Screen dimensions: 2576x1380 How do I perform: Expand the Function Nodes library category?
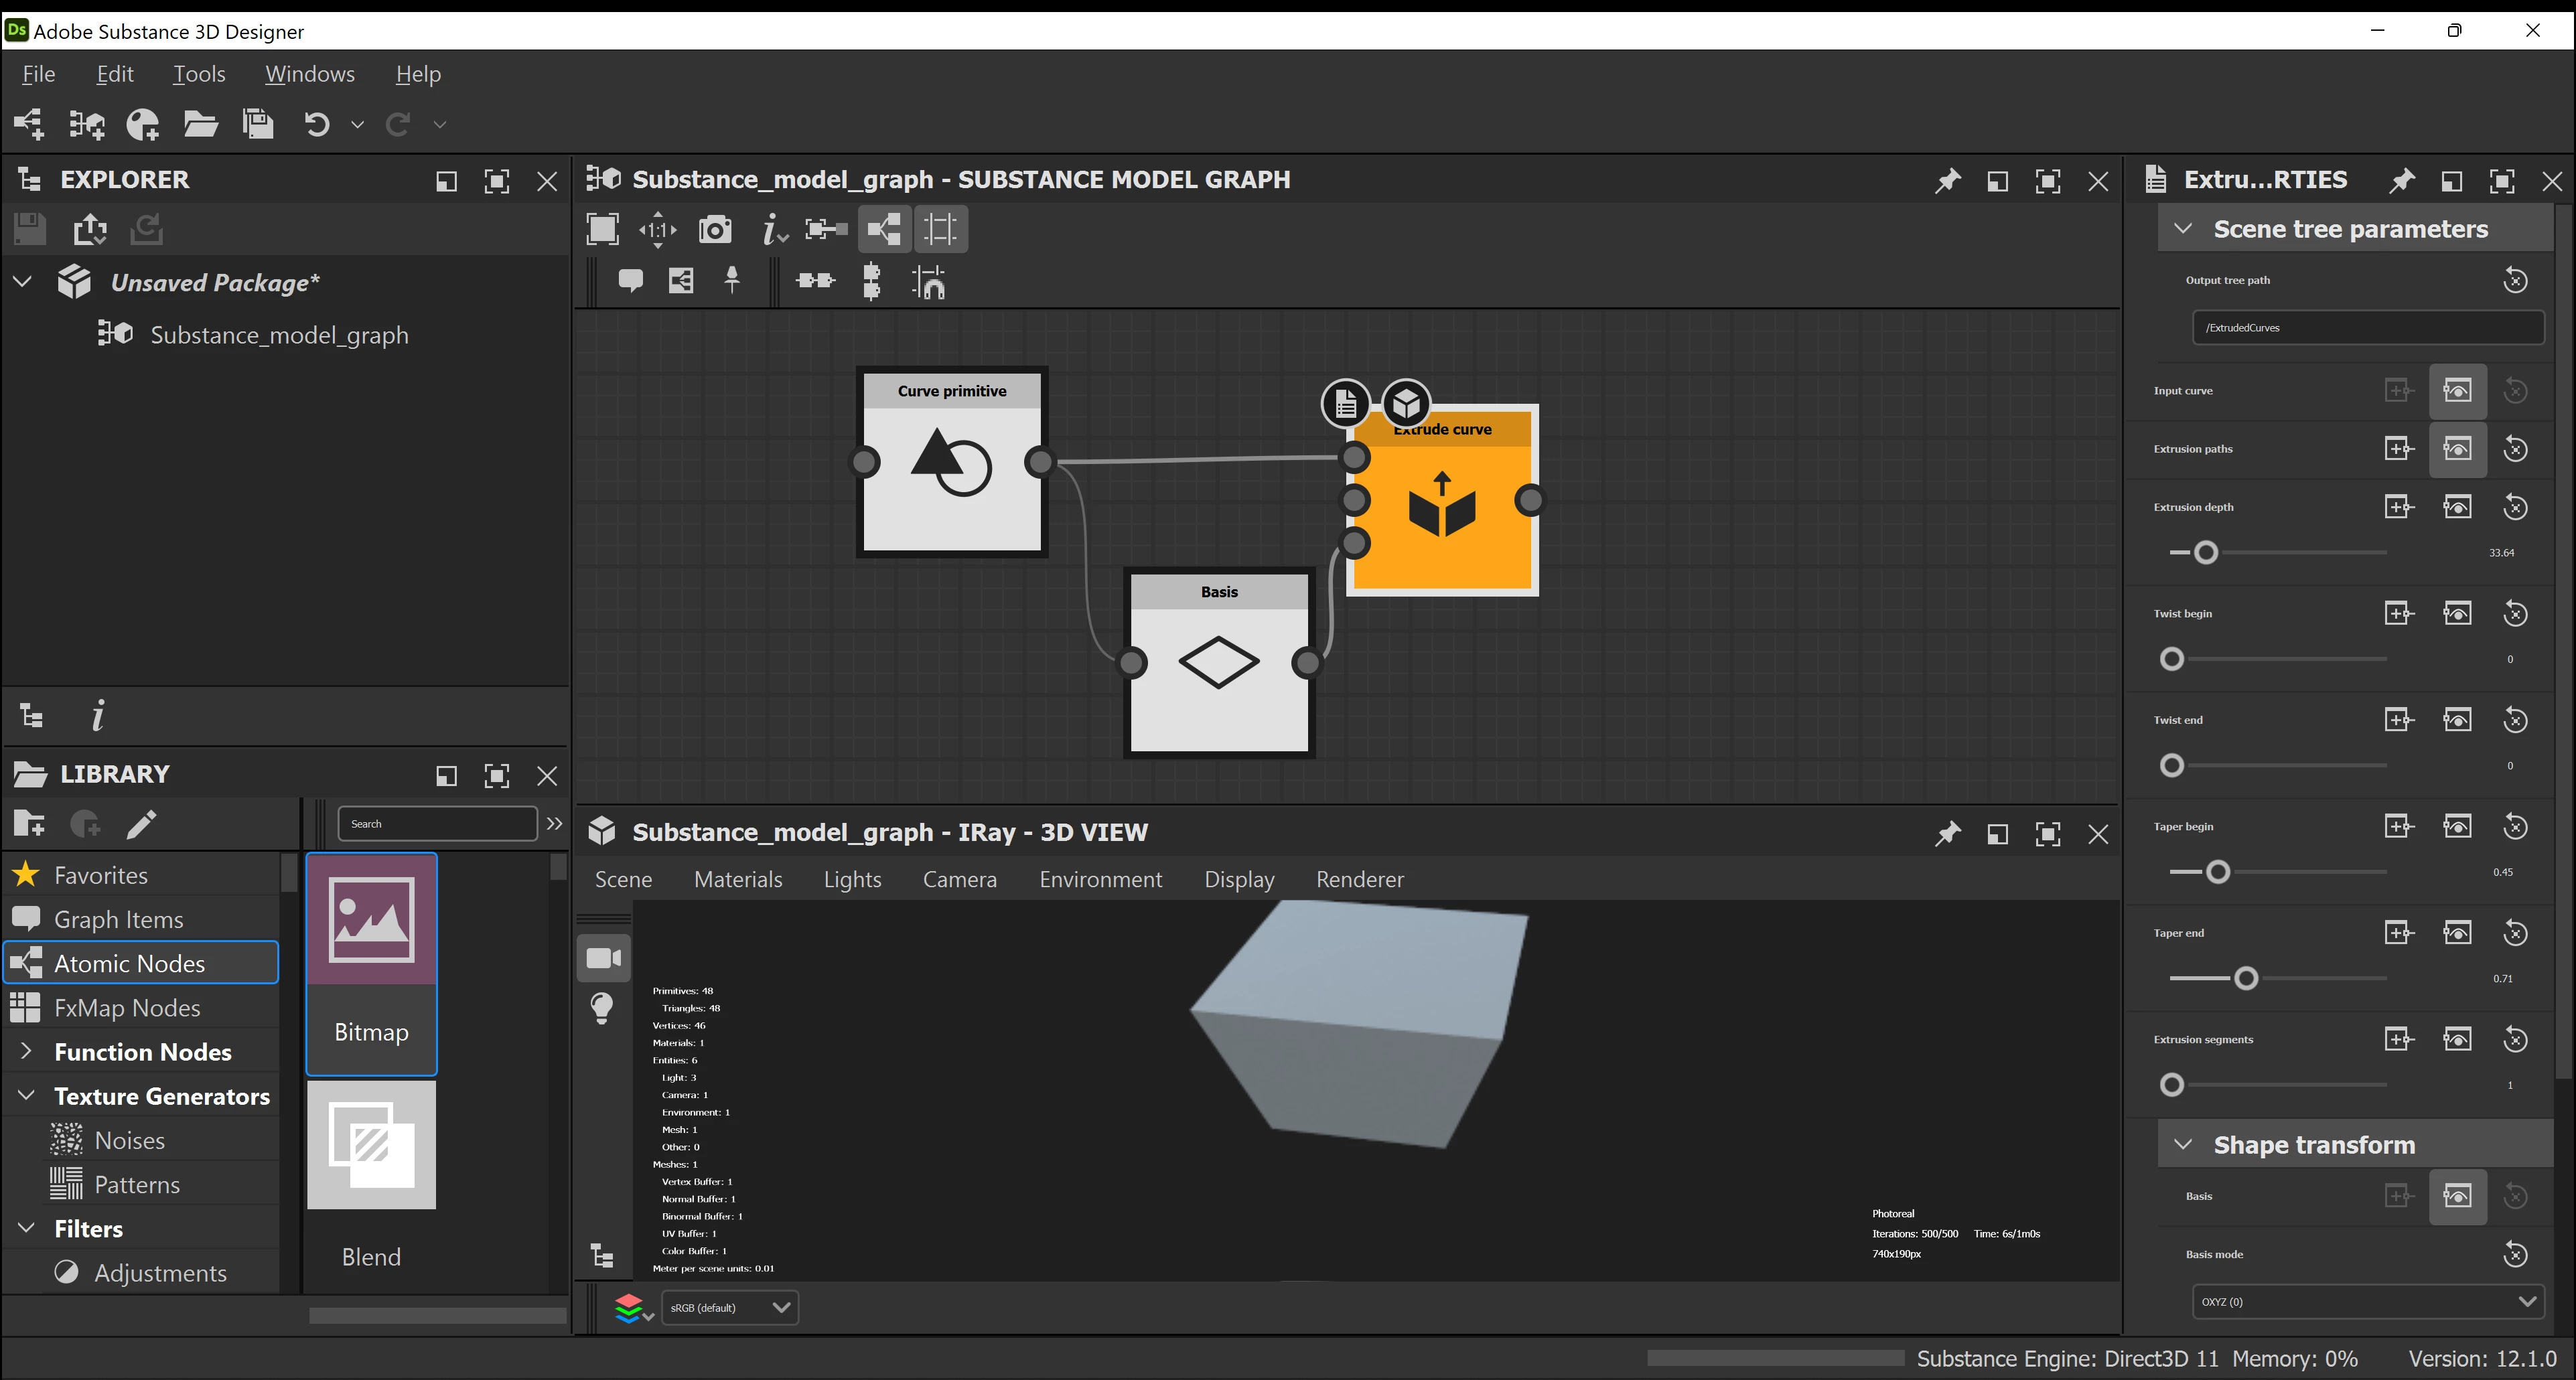click(27, 1052)
